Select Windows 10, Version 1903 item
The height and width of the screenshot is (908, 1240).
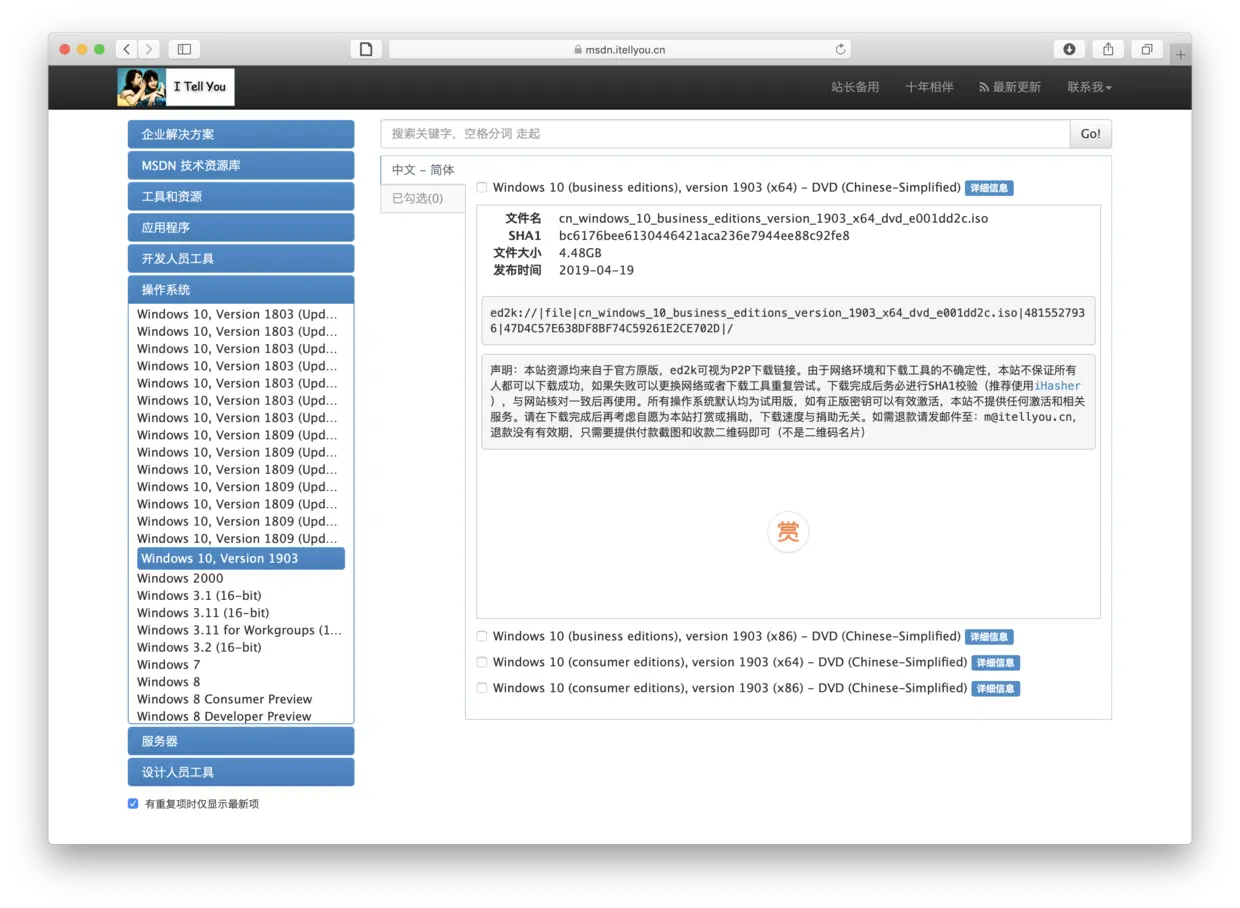pos(241,558)
